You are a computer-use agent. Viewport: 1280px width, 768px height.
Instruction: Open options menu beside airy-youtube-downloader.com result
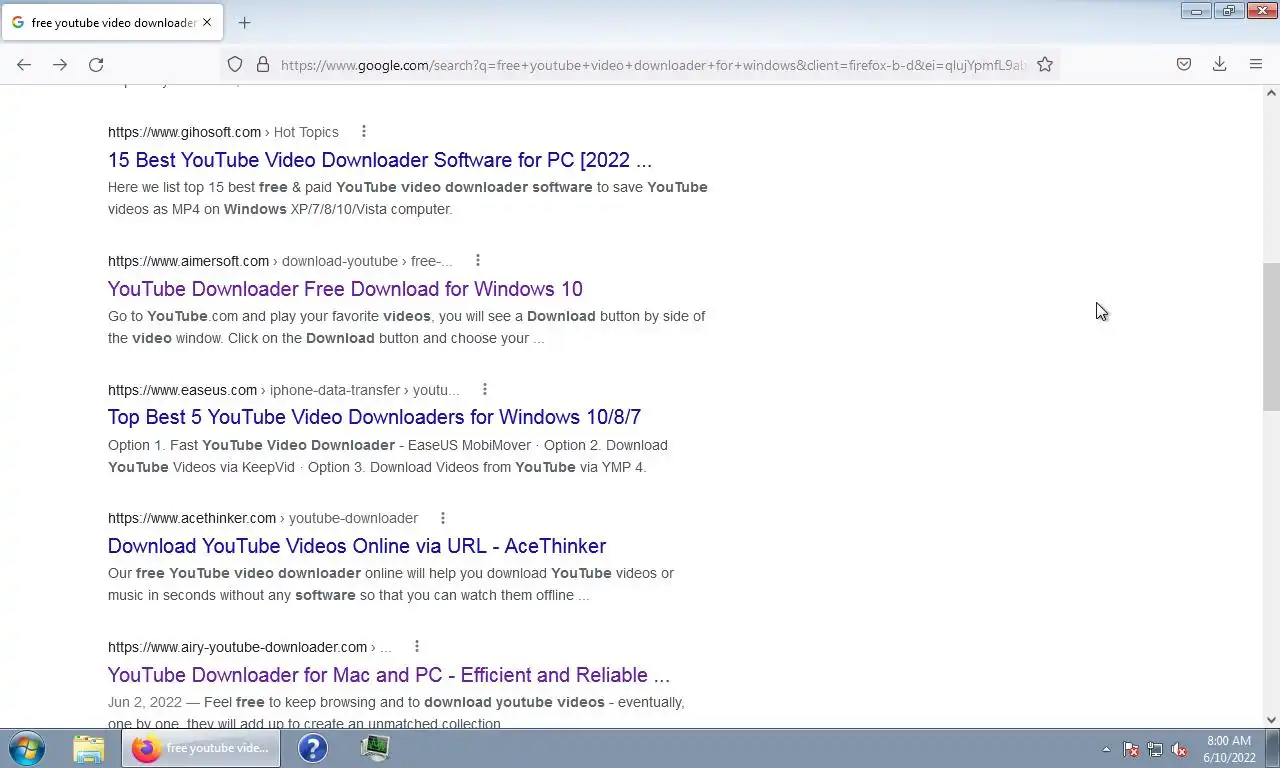coord(417,646)
